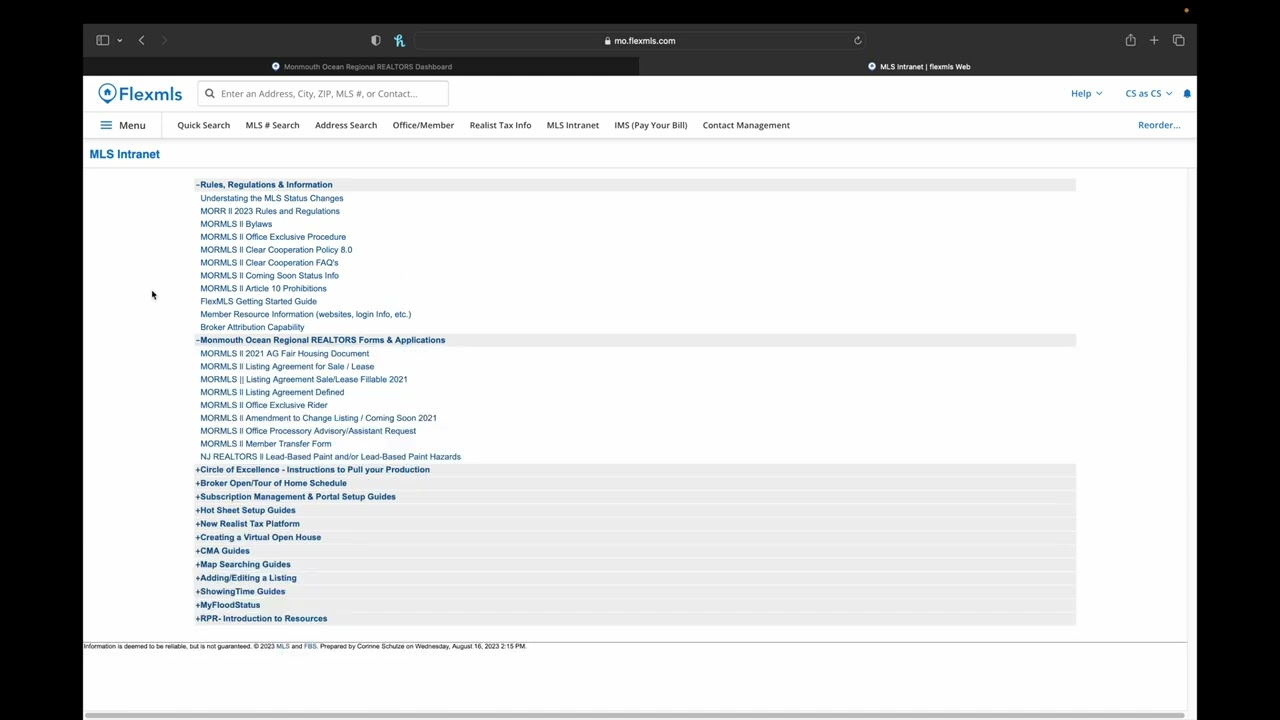Collapse Monmouth Ocean Regional REALTORS Forms & Applications
This screenshot has height=720, width=1280.
(320, 340)
